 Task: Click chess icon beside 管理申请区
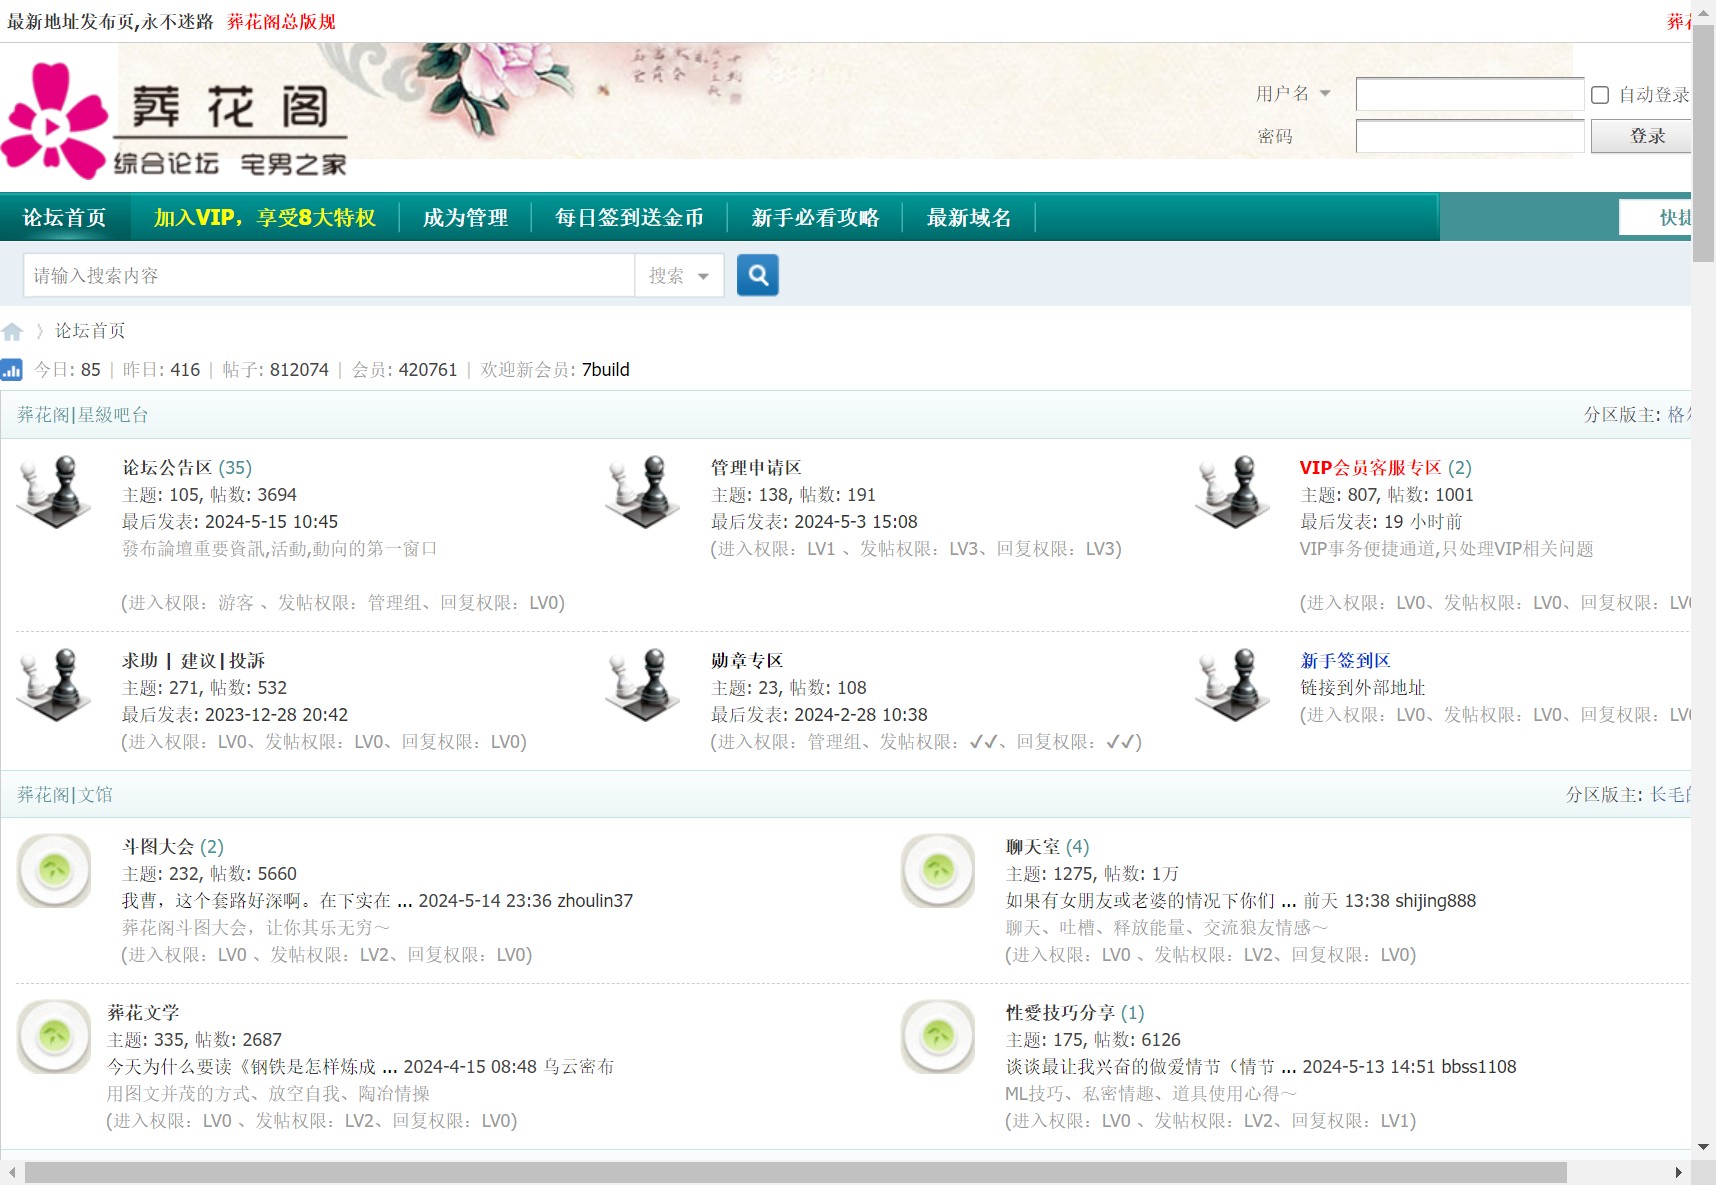643,492
